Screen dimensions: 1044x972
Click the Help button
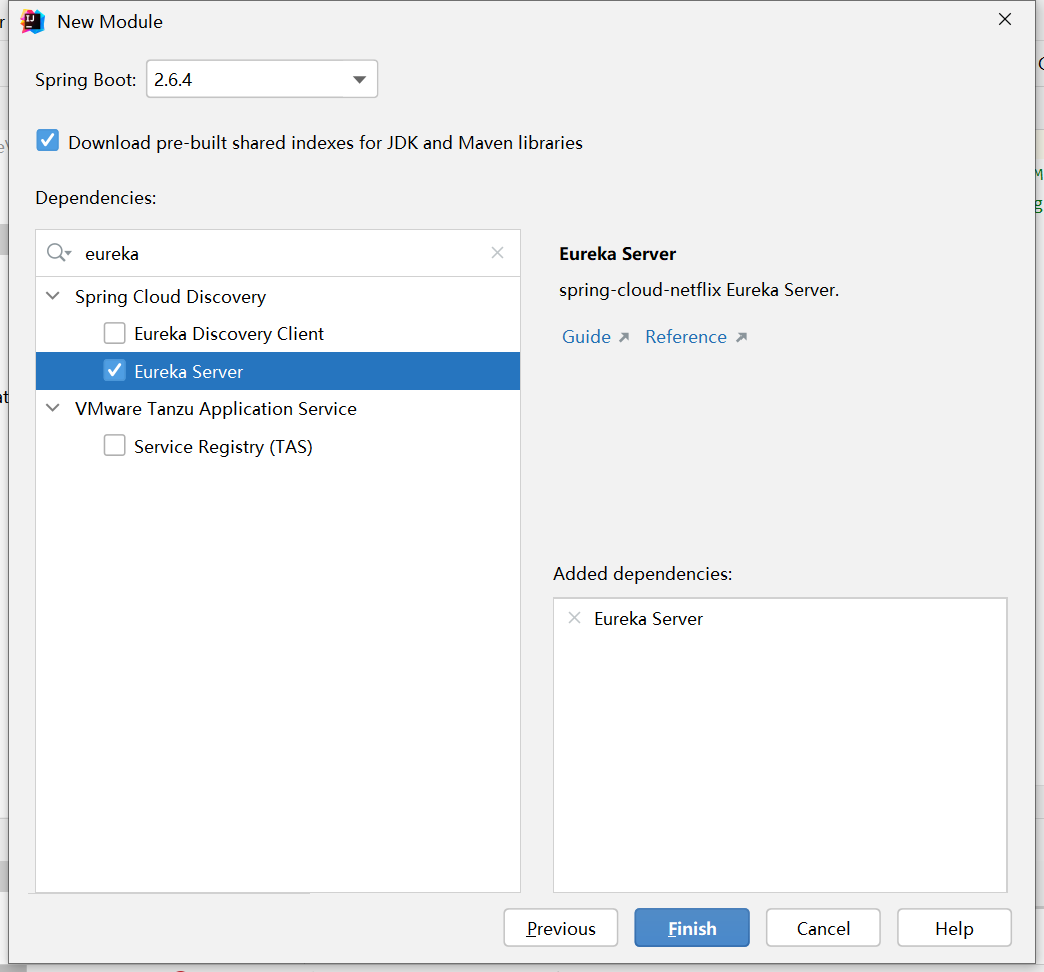pos(954,927)
